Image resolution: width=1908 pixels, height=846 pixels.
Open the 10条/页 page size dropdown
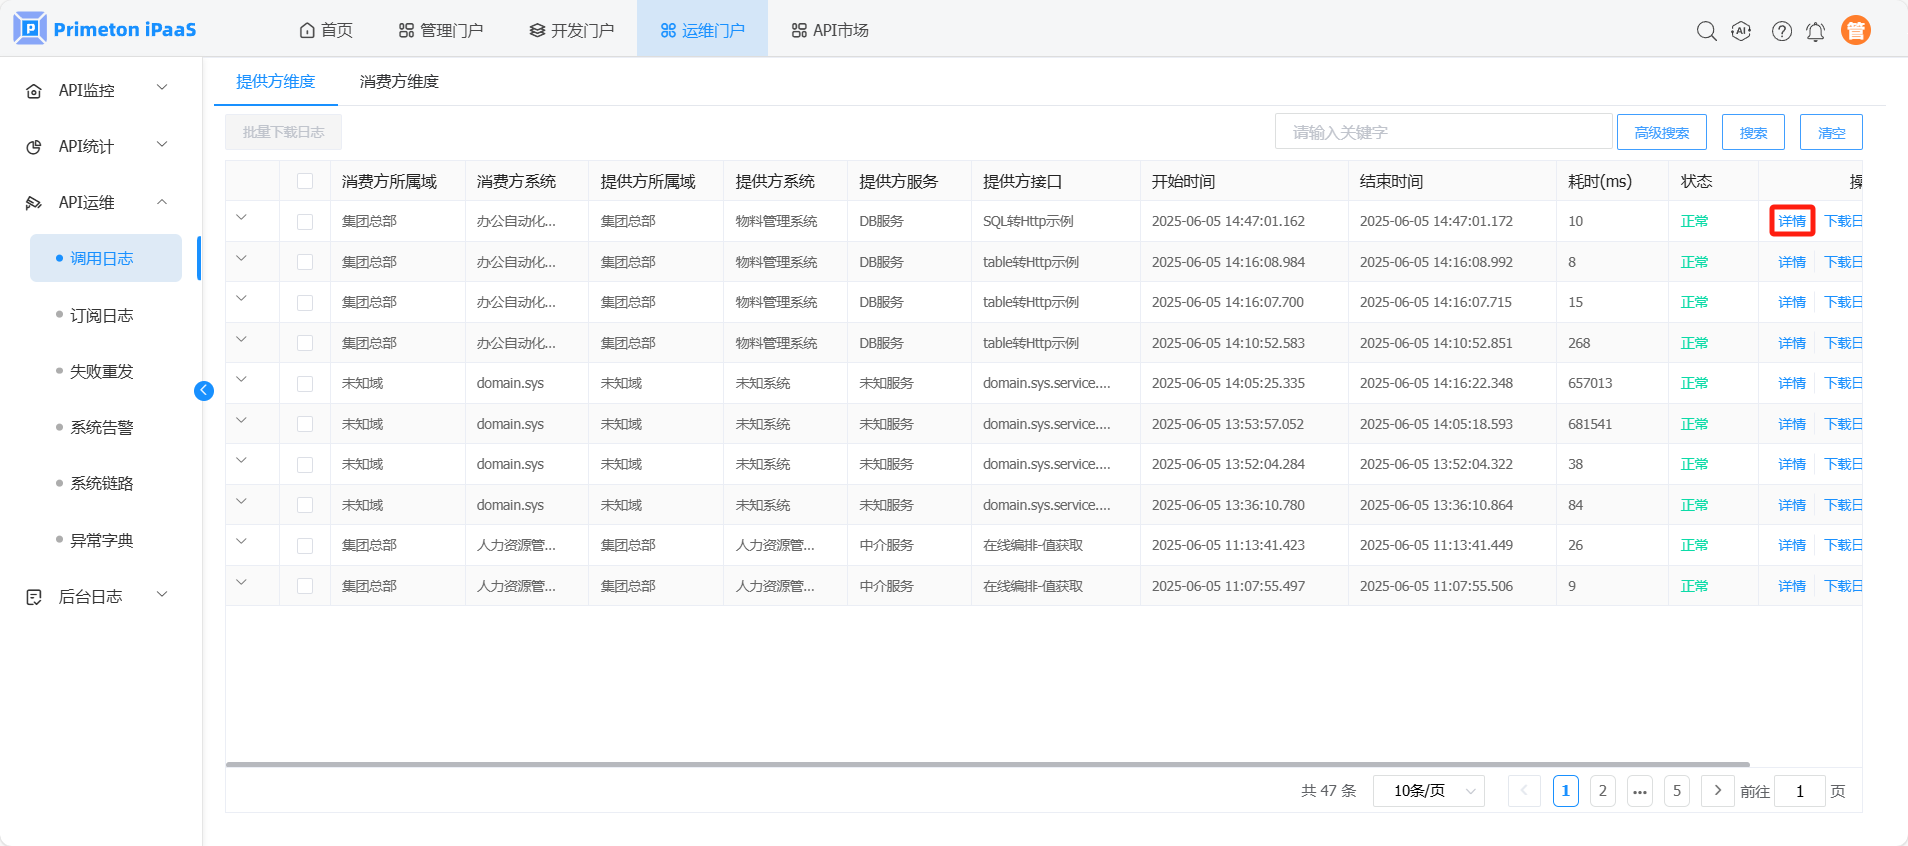[x=1428, y=791]
